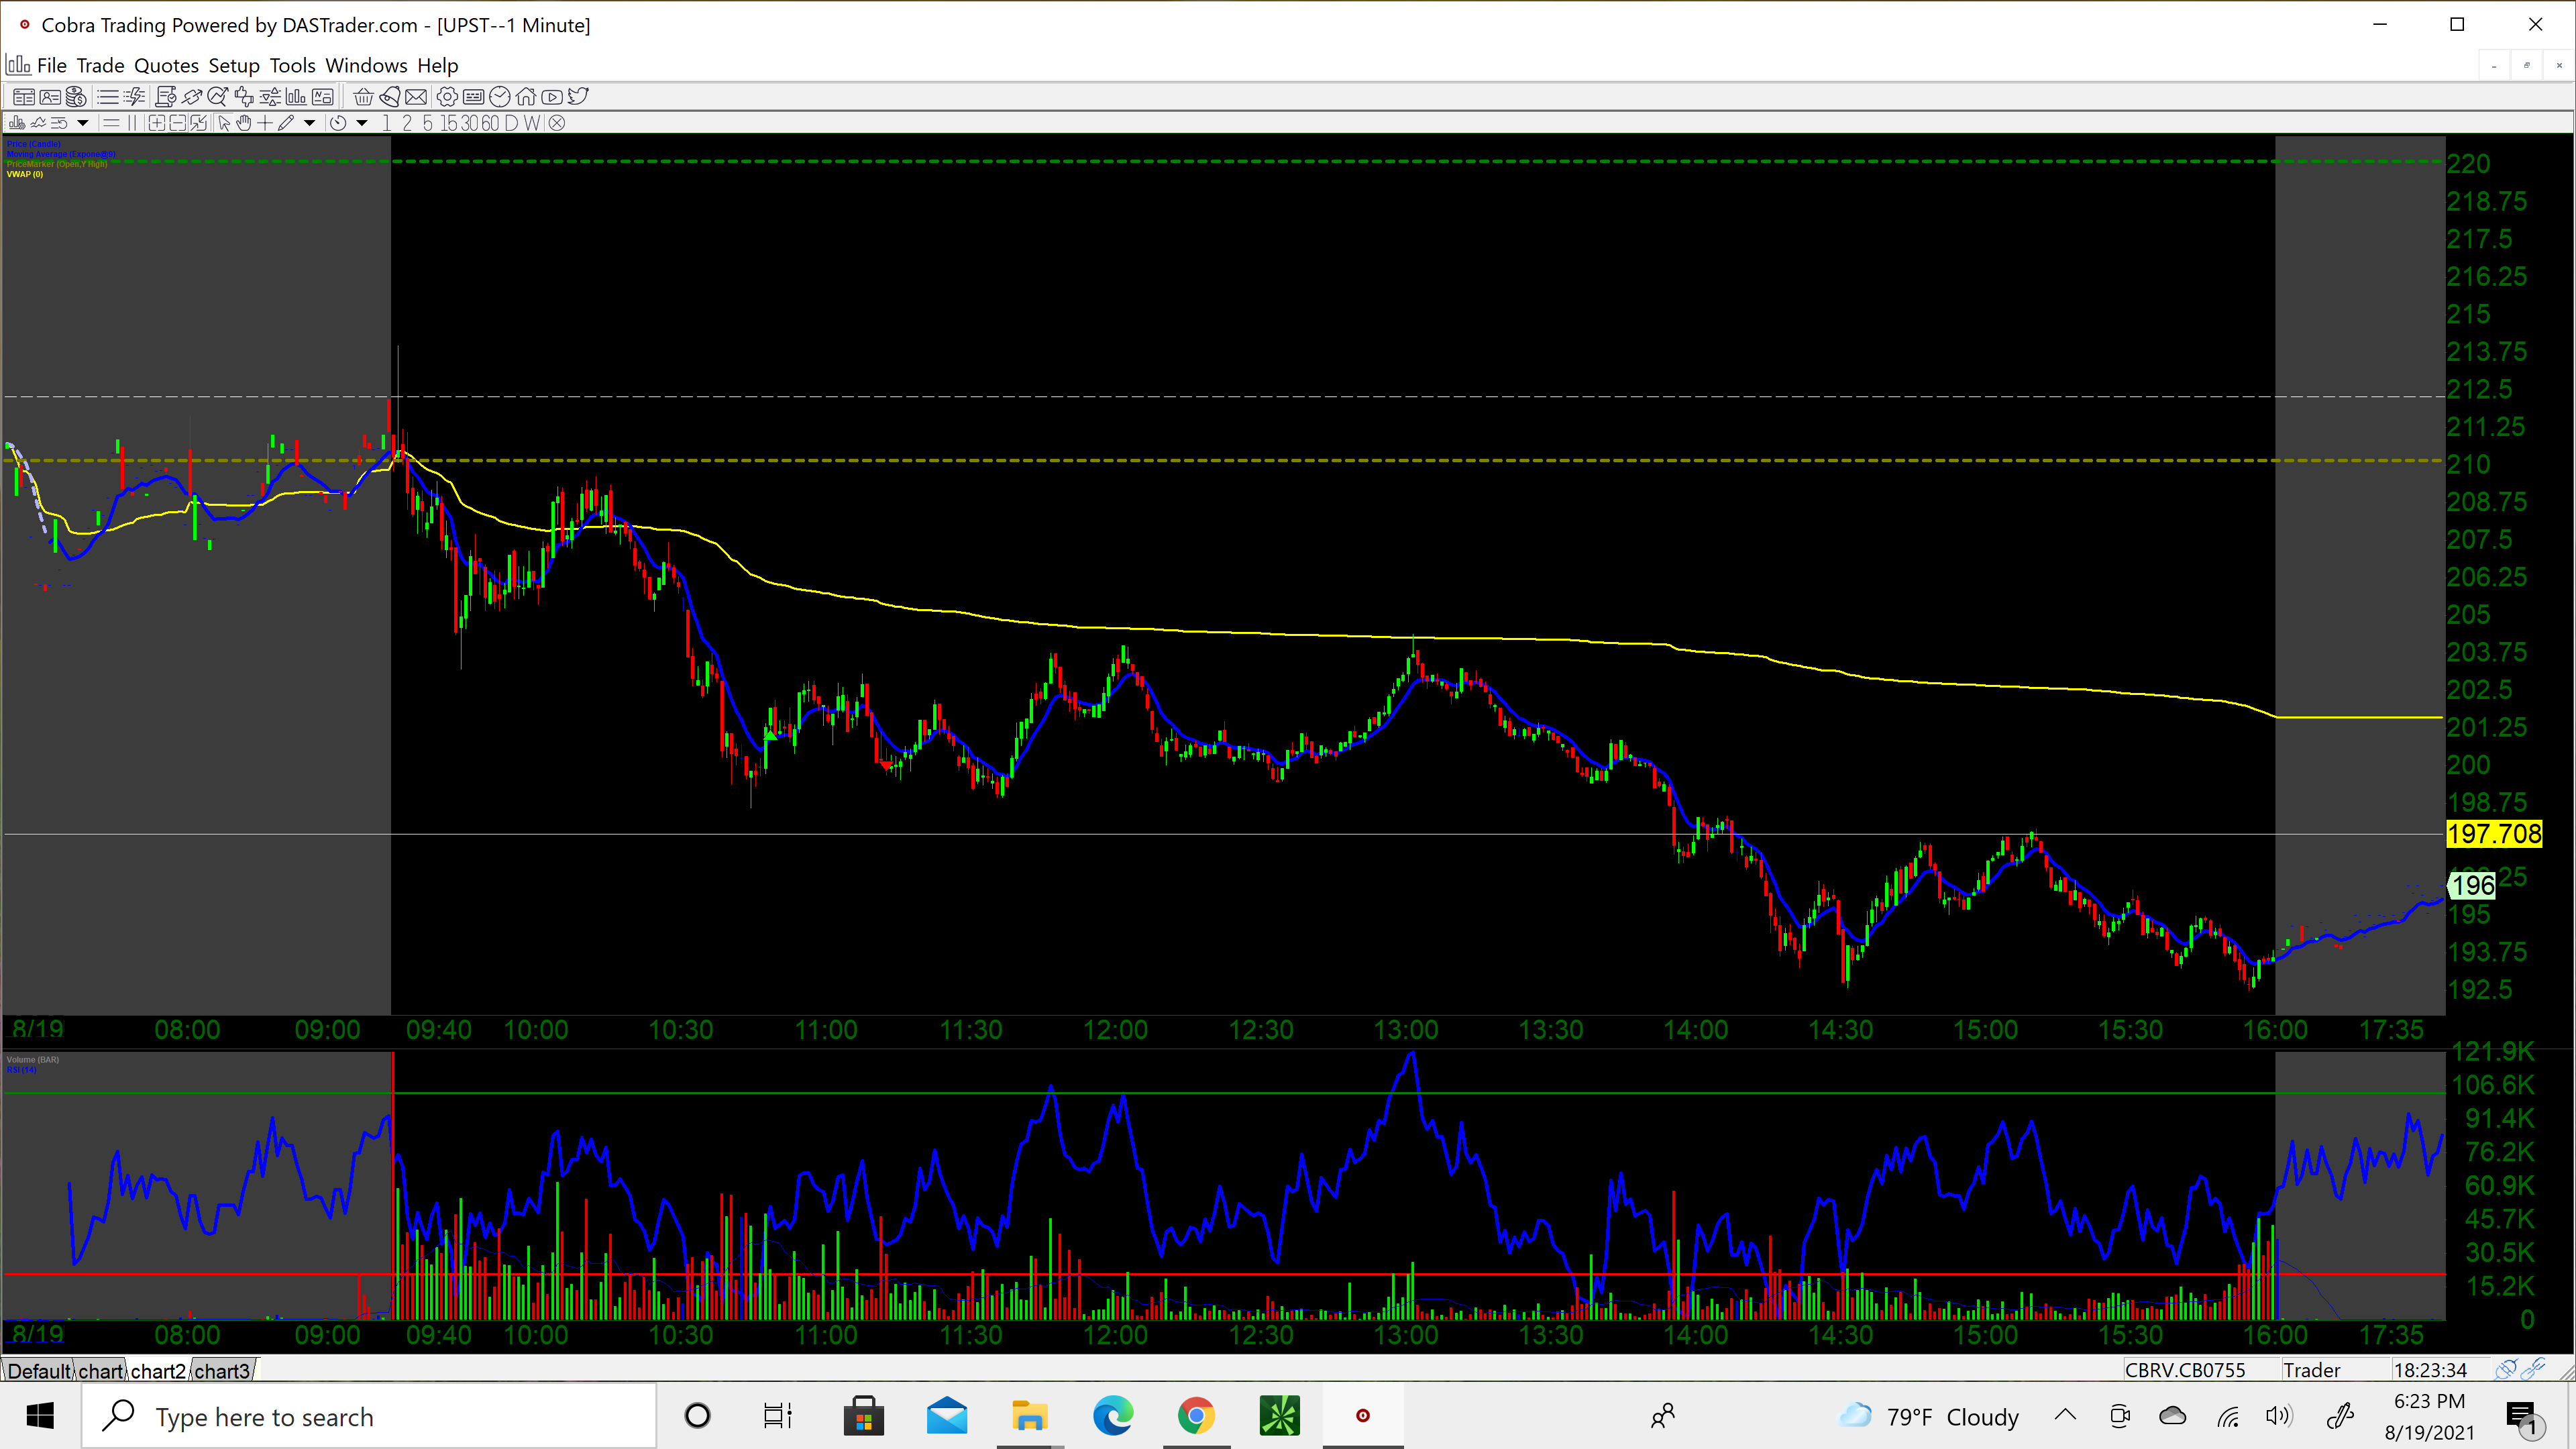Open the account coins icon
This screenshot has width=2576, height=1449.
pyautogui.click(x=76, y=97)
